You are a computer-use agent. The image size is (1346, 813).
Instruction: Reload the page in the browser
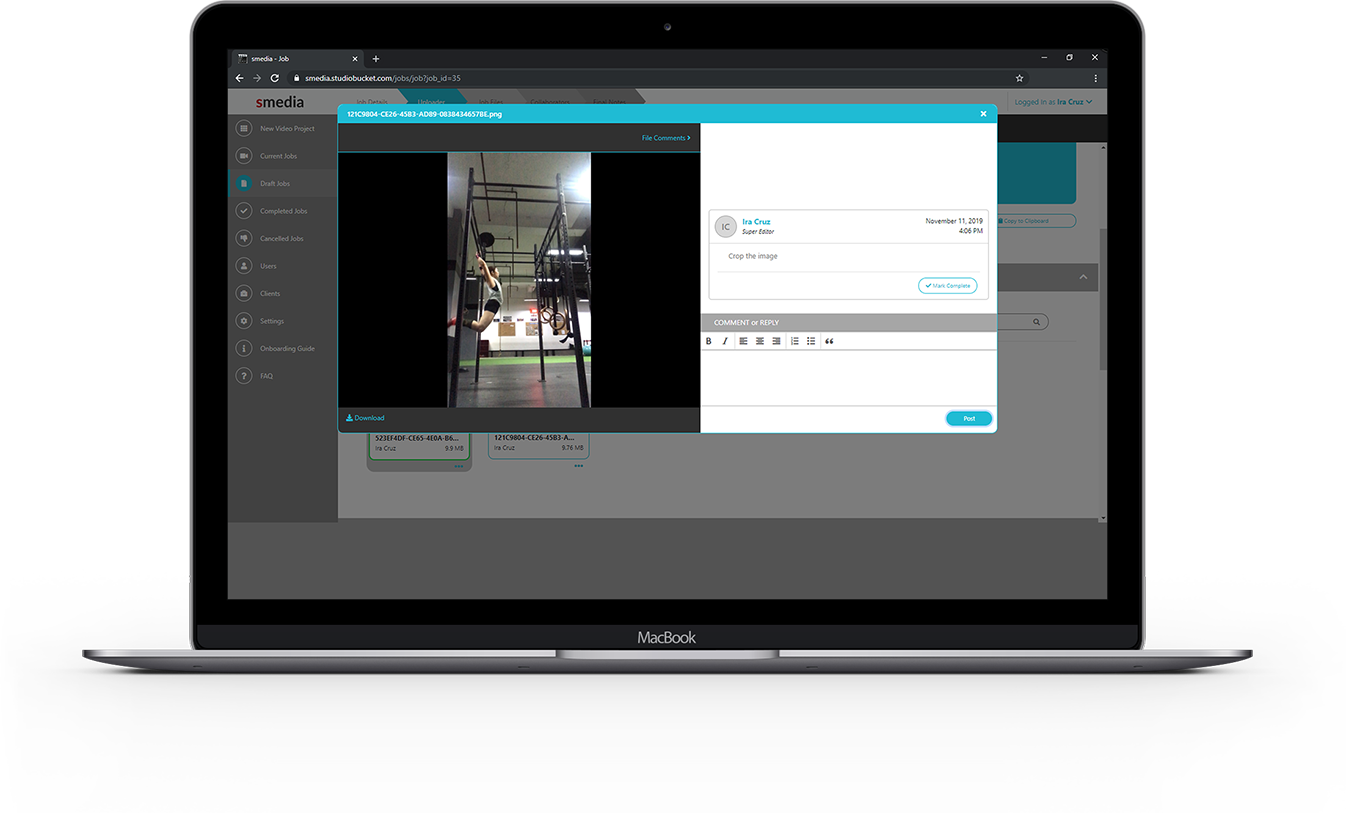click(x=274, y=78)
